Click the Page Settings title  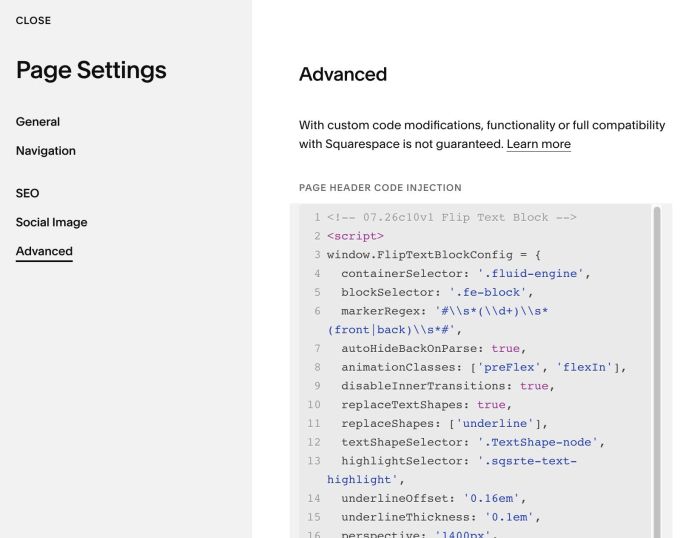tap(91, 71)
